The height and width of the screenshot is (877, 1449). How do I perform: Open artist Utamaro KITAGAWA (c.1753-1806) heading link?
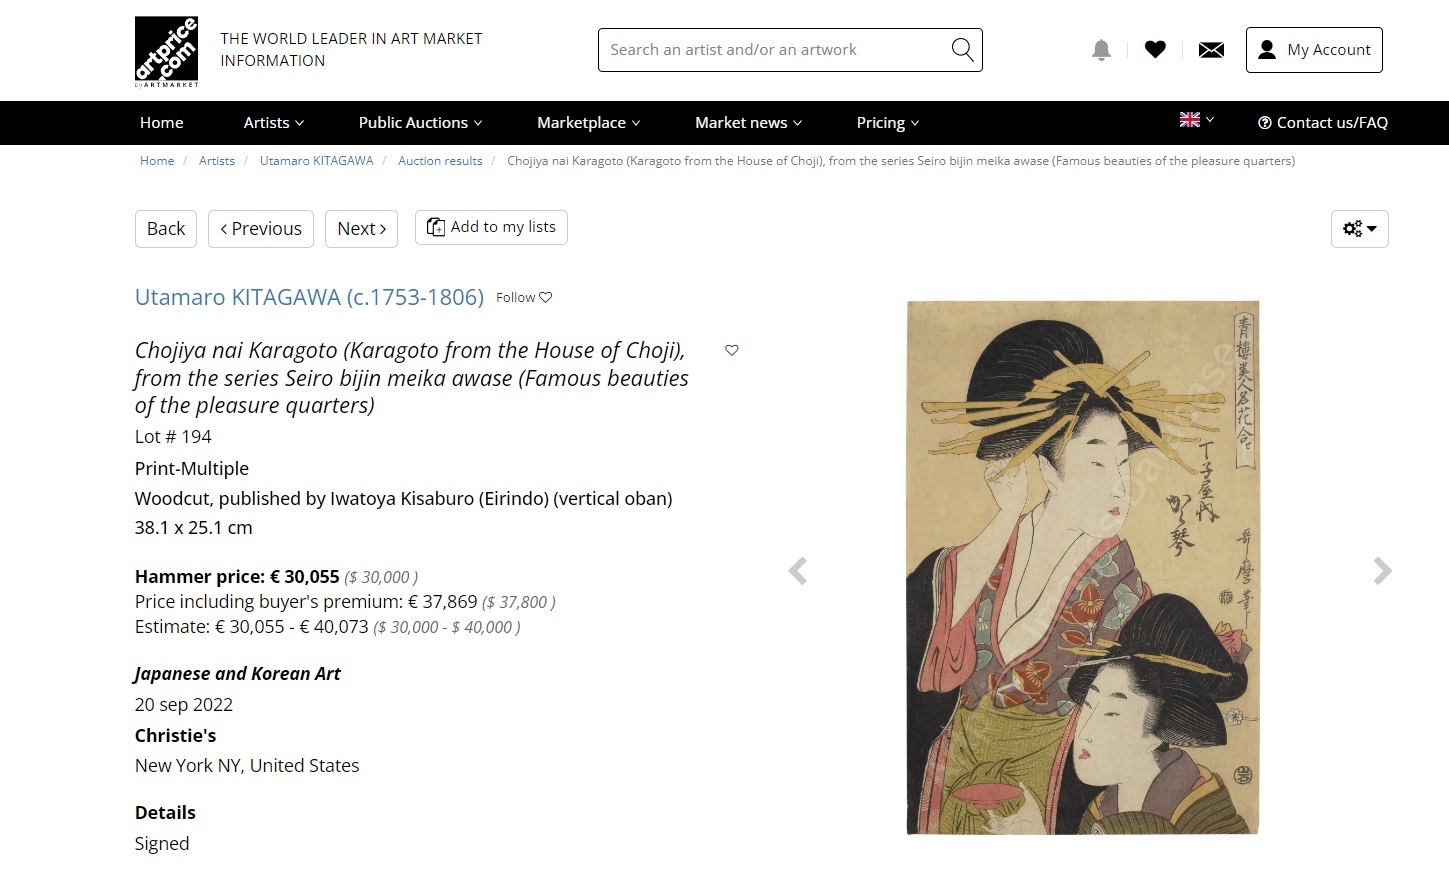(309, 297)
